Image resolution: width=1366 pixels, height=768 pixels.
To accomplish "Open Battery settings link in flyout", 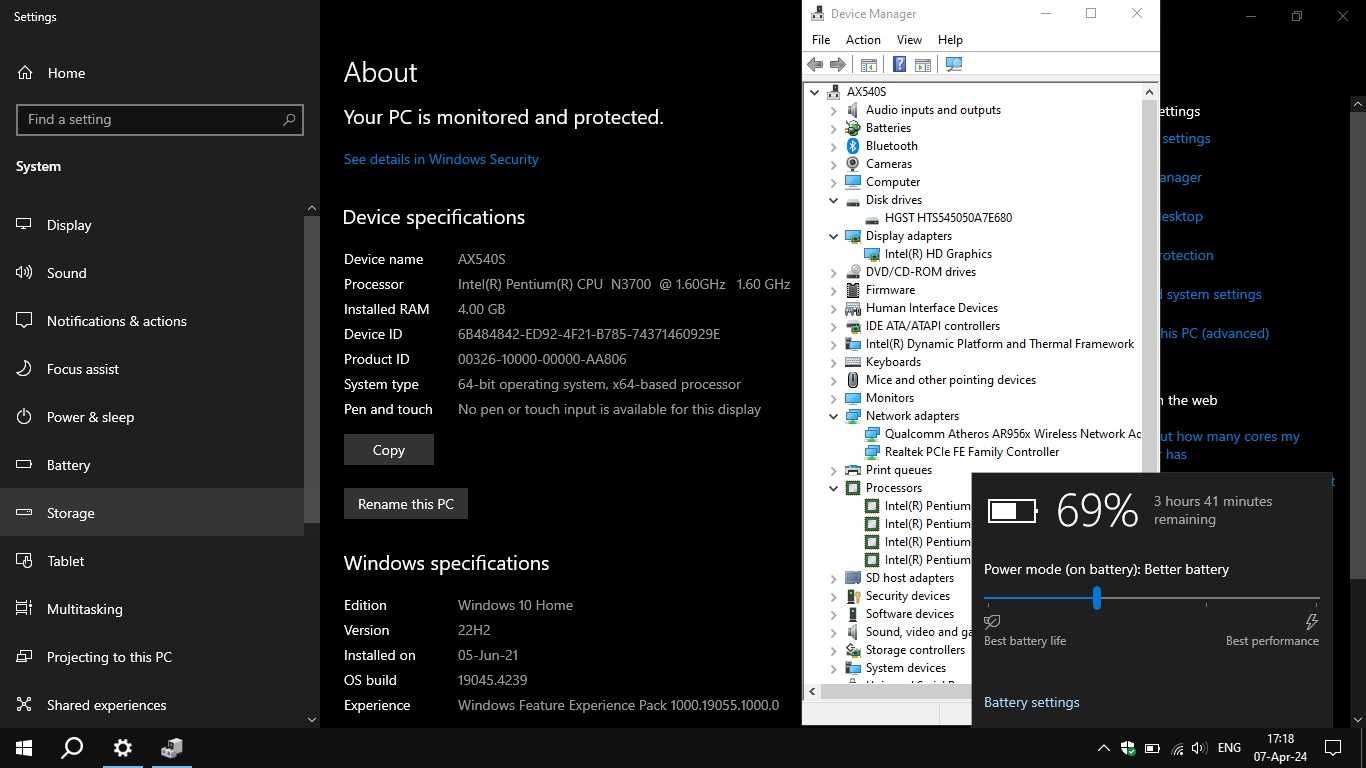I will (1032, 702).
